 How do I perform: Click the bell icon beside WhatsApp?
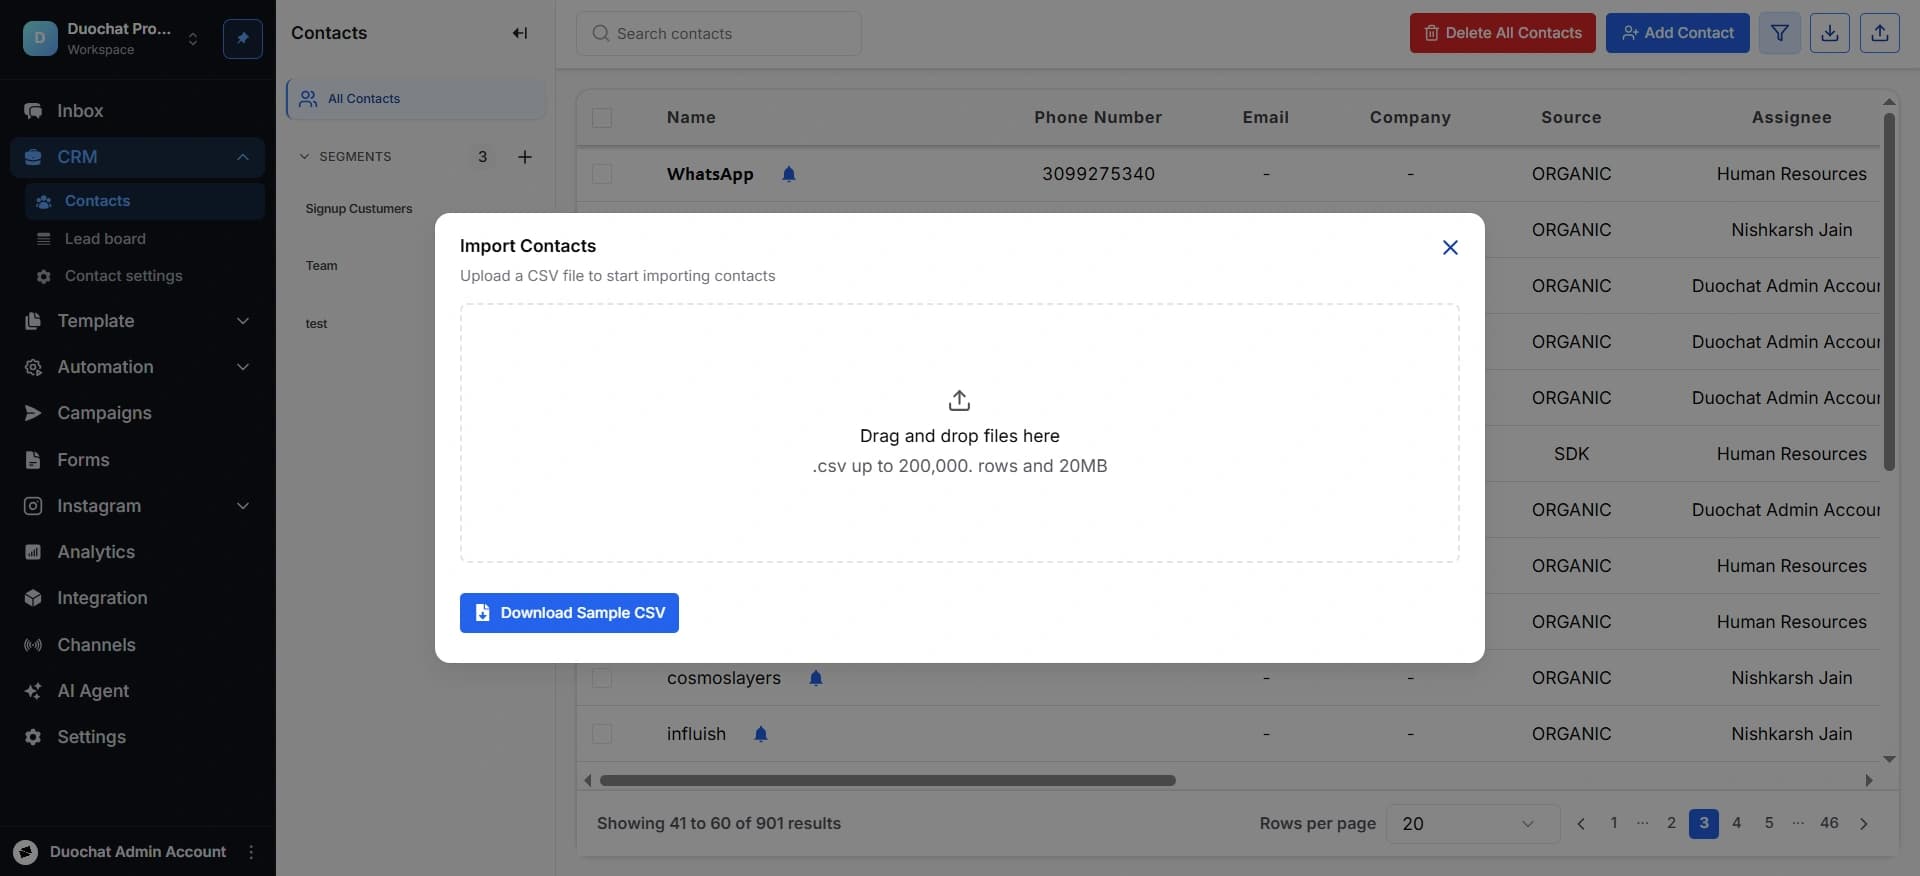click(x=789, y=174)
